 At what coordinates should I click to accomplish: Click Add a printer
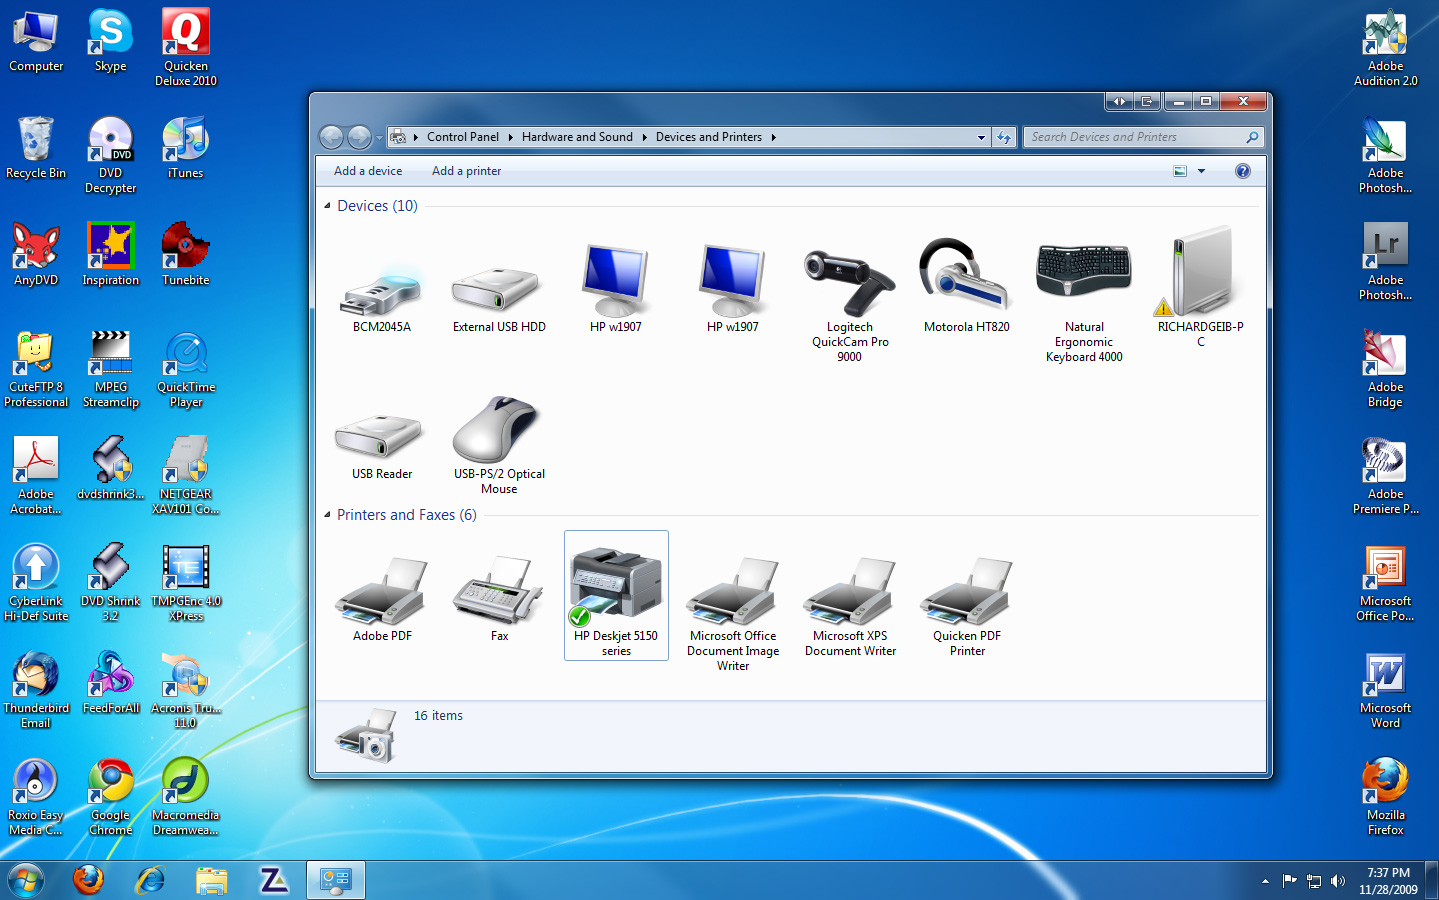(x=466, y=171)
